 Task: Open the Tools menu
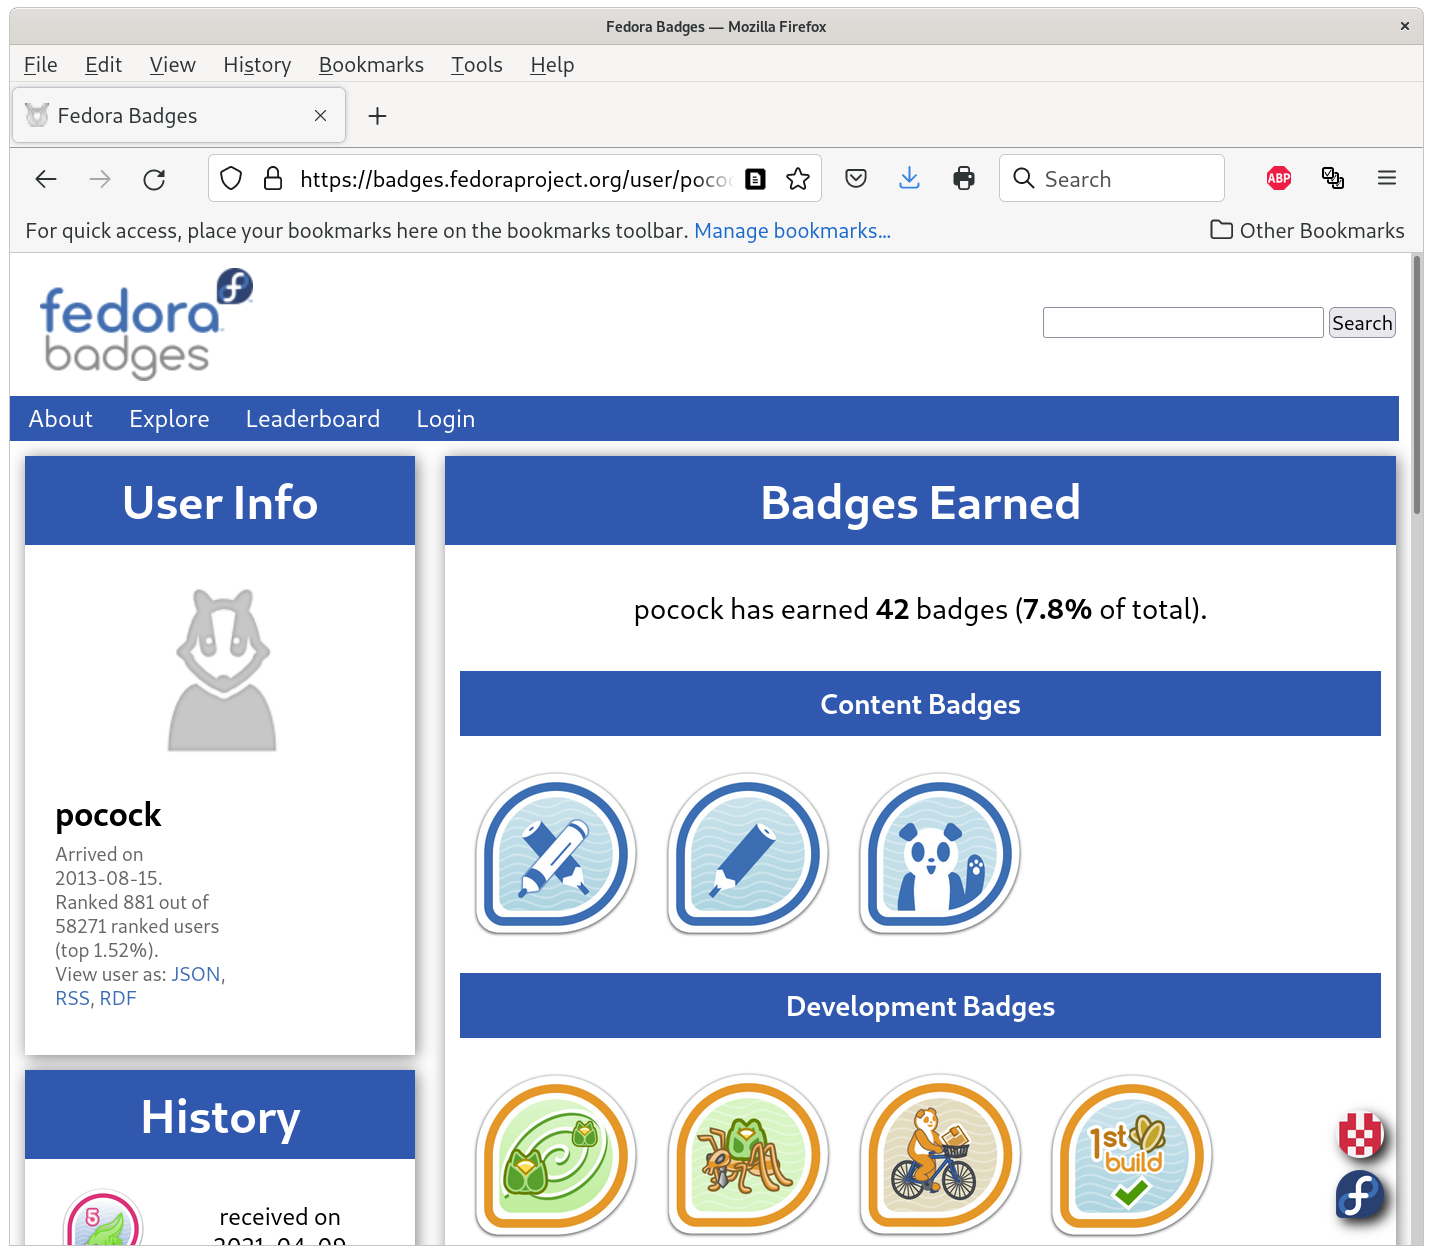coord(477,65)
